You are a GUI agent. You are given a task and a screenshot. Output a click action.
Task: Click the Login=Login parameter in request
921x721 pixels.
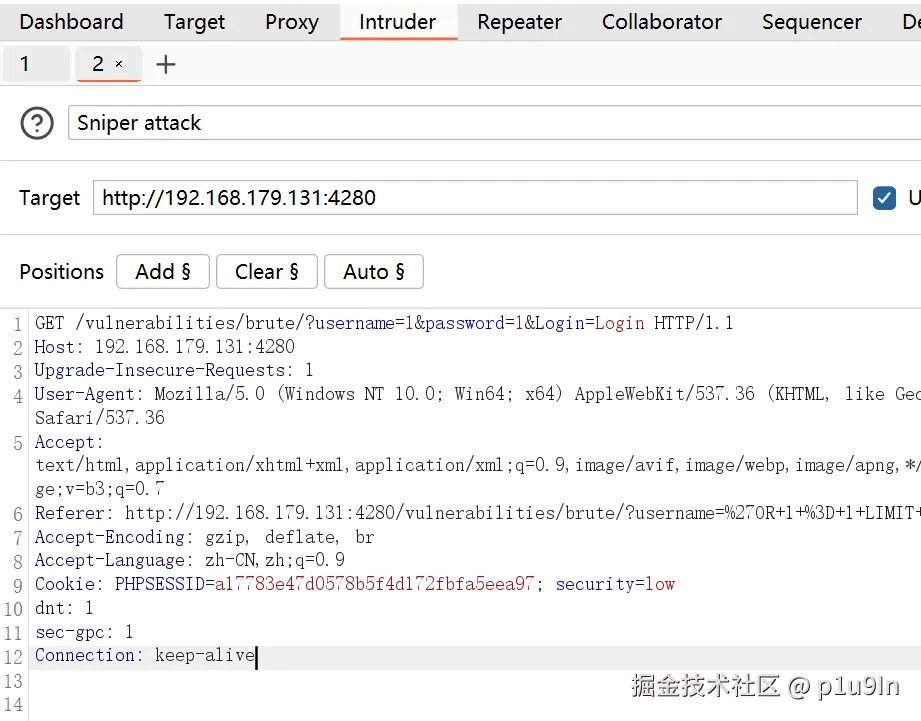(x=589, y=323)
